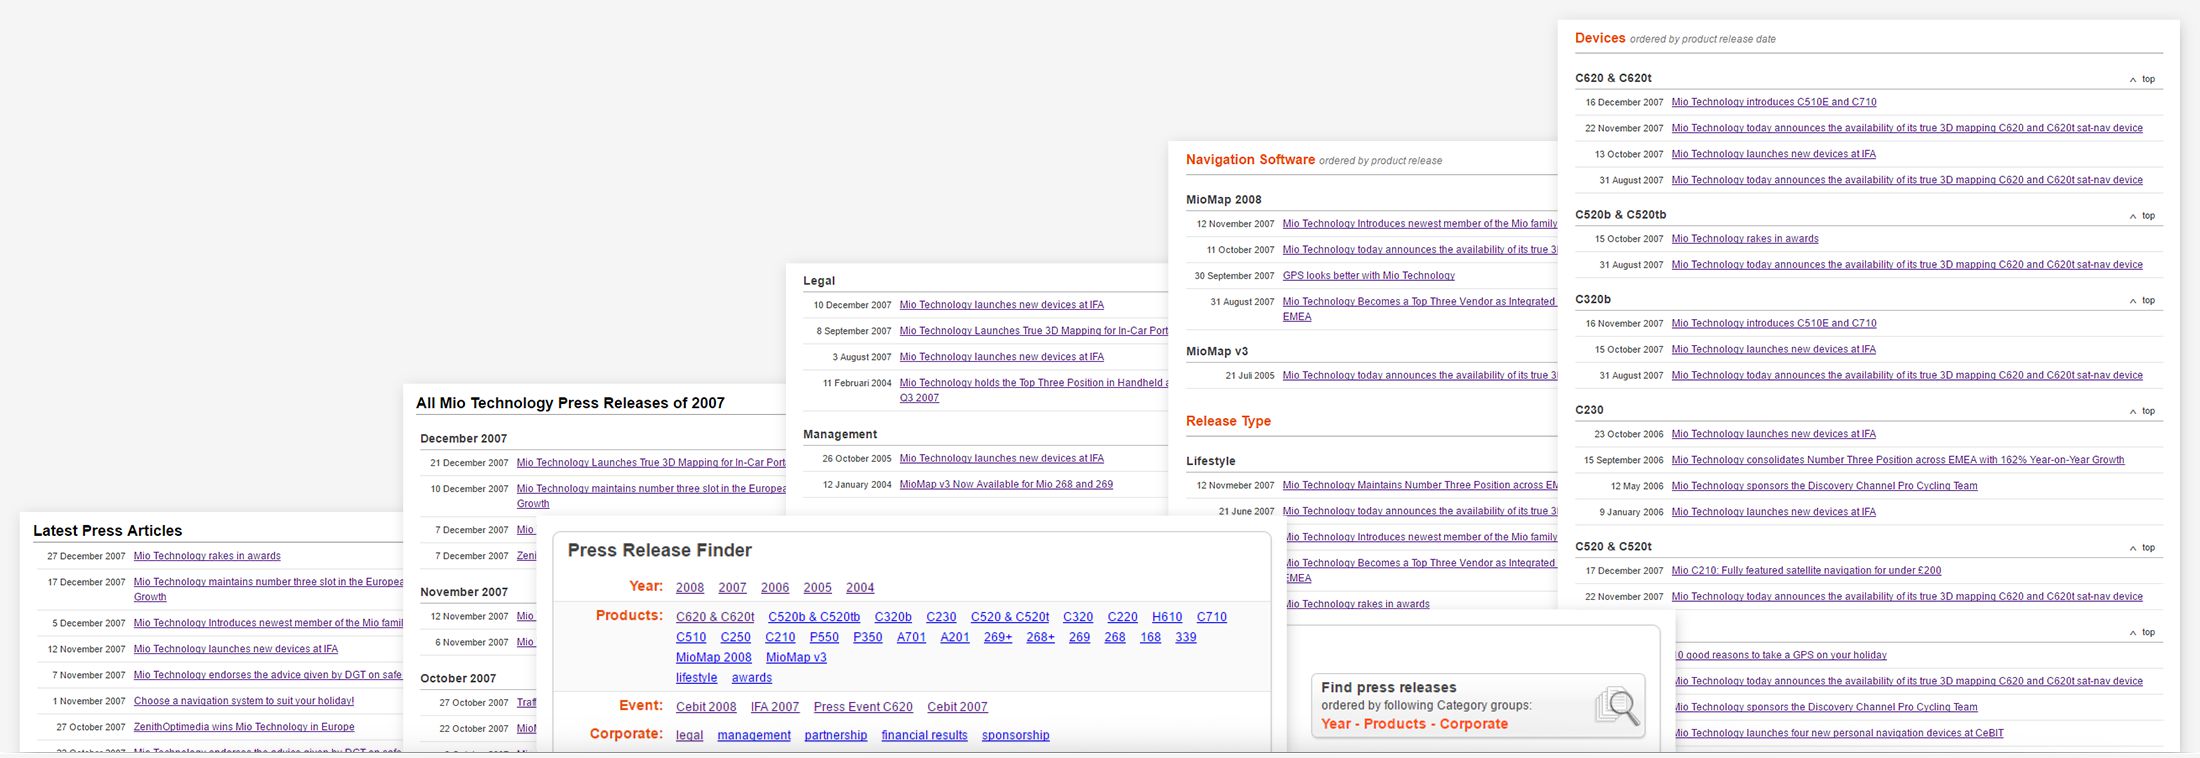Open the financial results category link
This screenshot has width=2200, height=758.
924,735
